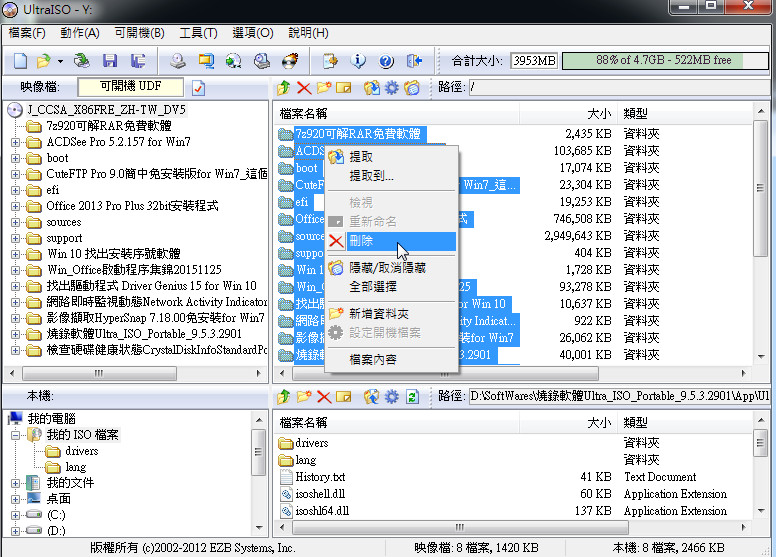Image resolution: width=776 pixels, height=557 pixels.
Task: Open the 選項(O) menu
Action: point(253,33)
